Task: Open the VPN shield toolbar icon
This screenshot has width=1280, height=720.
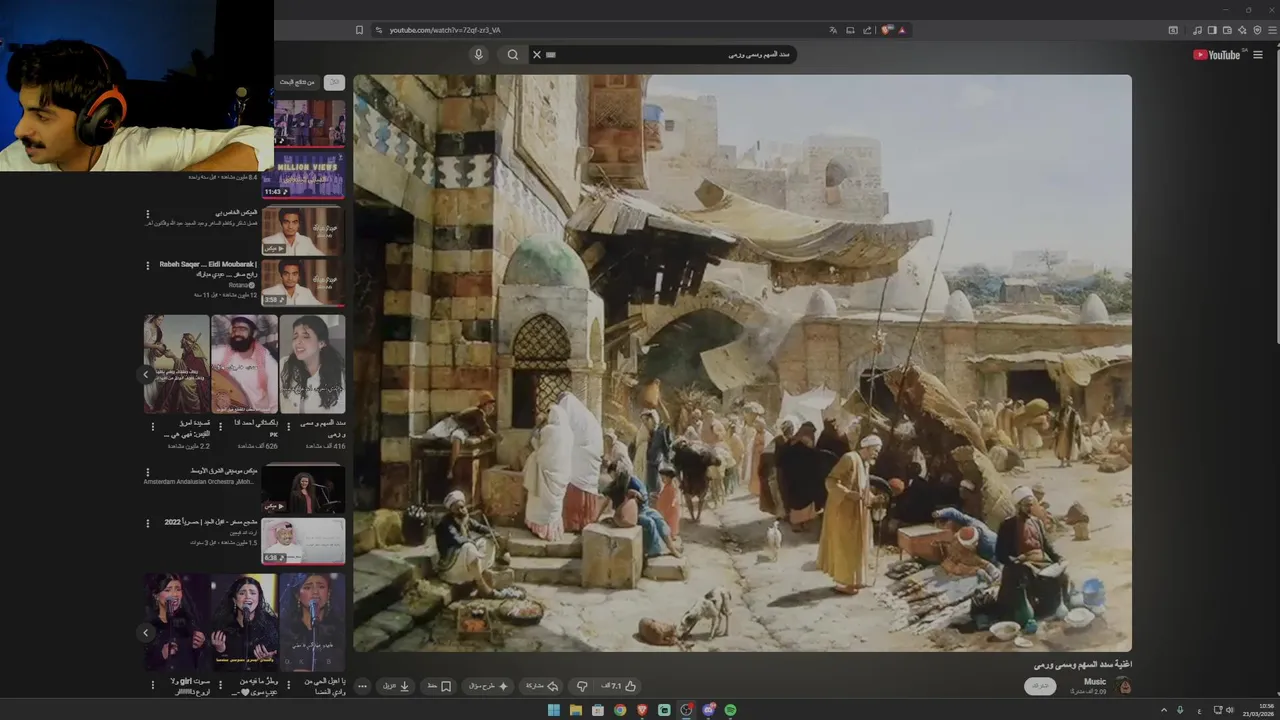Action: [x=1257, y=30]
